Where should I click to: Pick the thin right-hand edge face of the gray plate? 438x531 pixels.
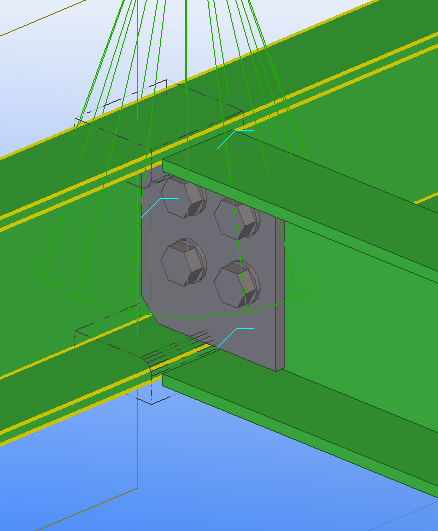281,295
